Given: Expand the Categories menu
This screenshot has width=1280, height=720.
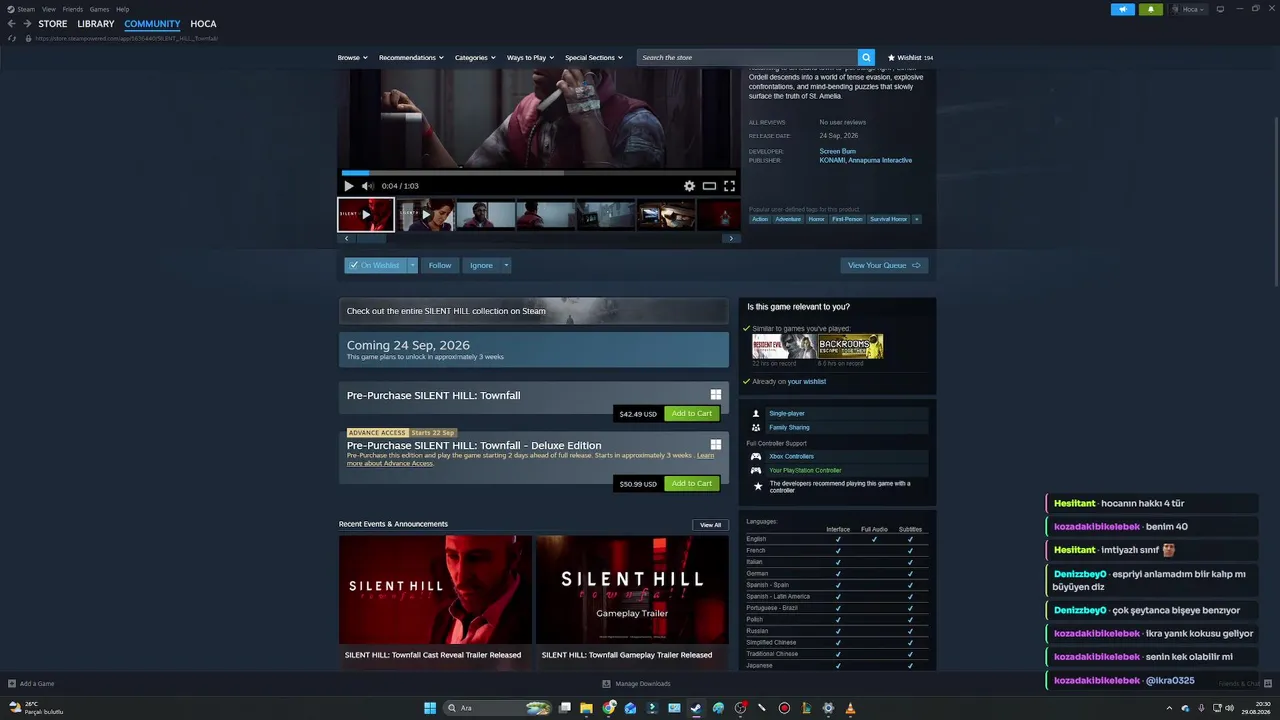Looking at the screenshot, I should 475,58.
